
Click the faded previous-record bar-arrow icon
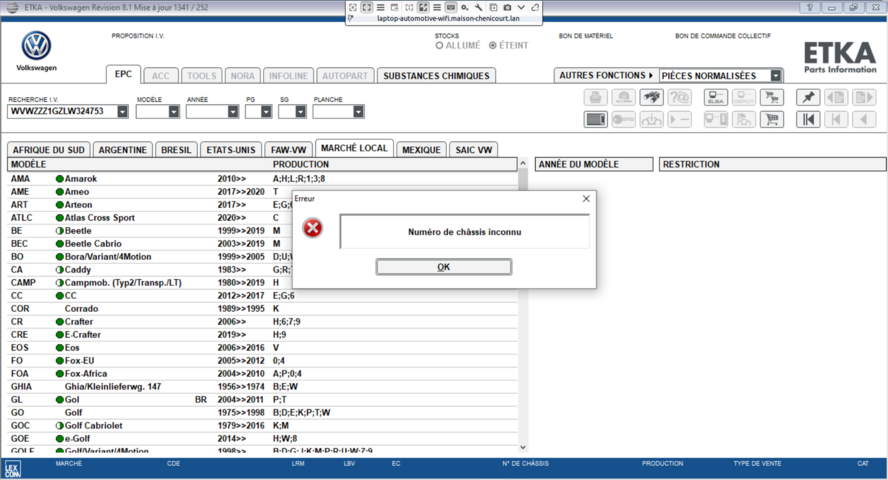pyautogui.click(x=836, y=119)
